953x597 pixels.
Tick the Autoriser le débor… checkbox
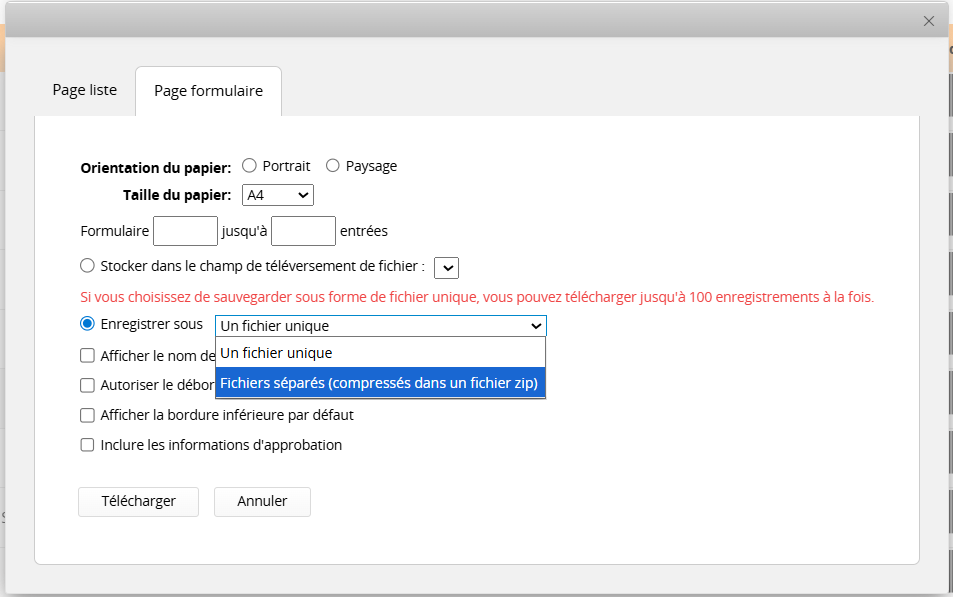click(x=88, y=385)
